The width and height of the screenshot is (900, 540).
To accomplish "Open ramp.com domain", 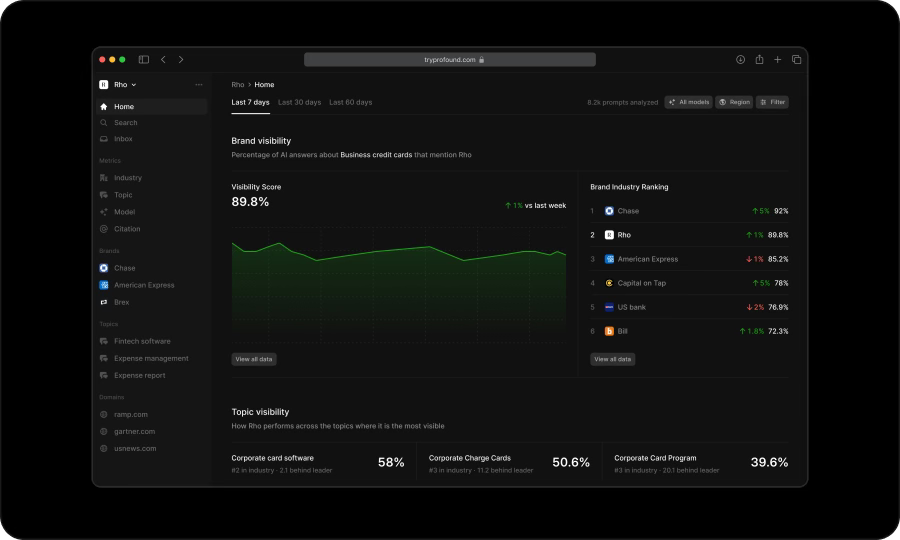I will (152, 414).
